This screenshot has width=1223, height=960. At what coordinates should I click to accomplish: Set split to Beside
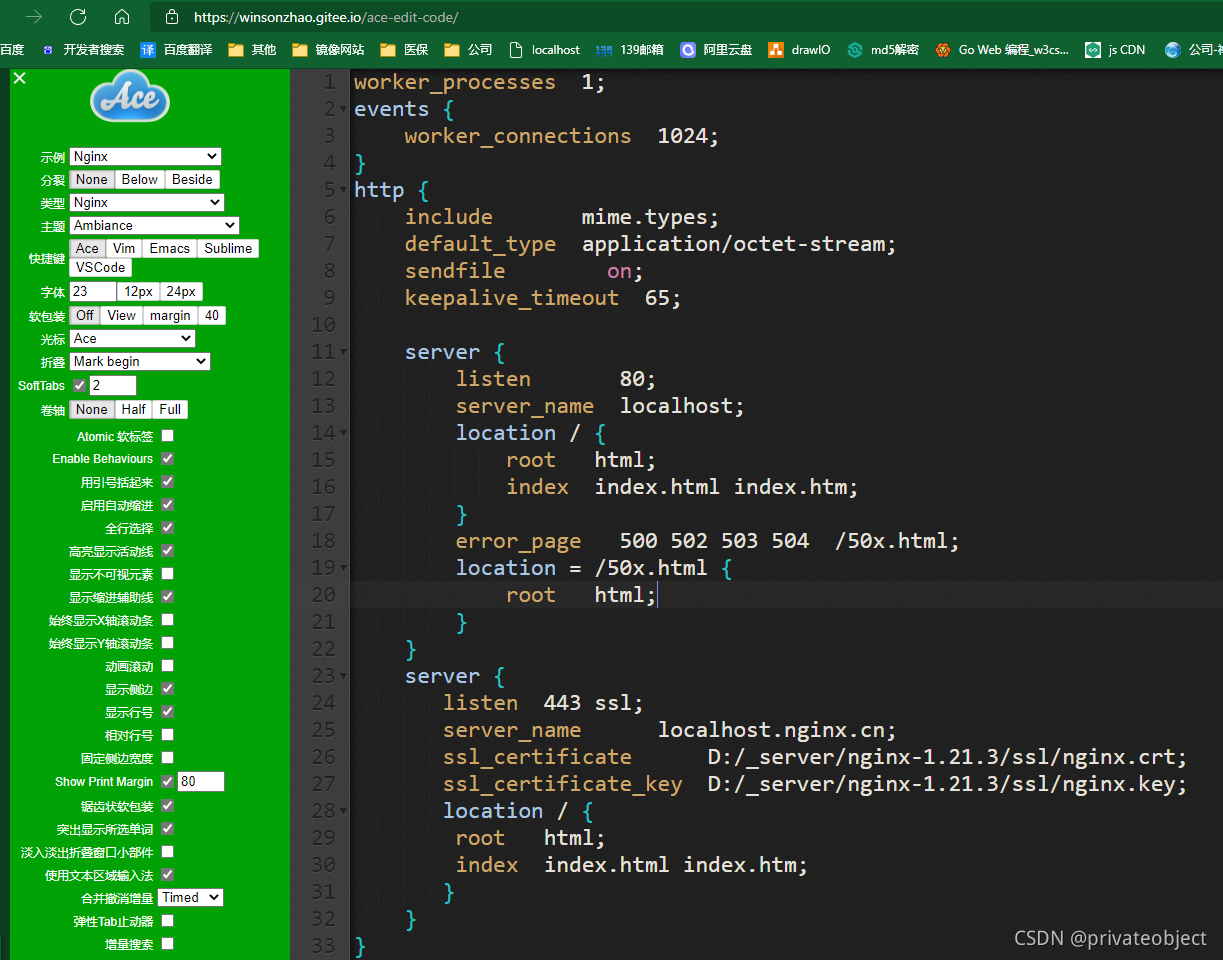tap(192, 179)
